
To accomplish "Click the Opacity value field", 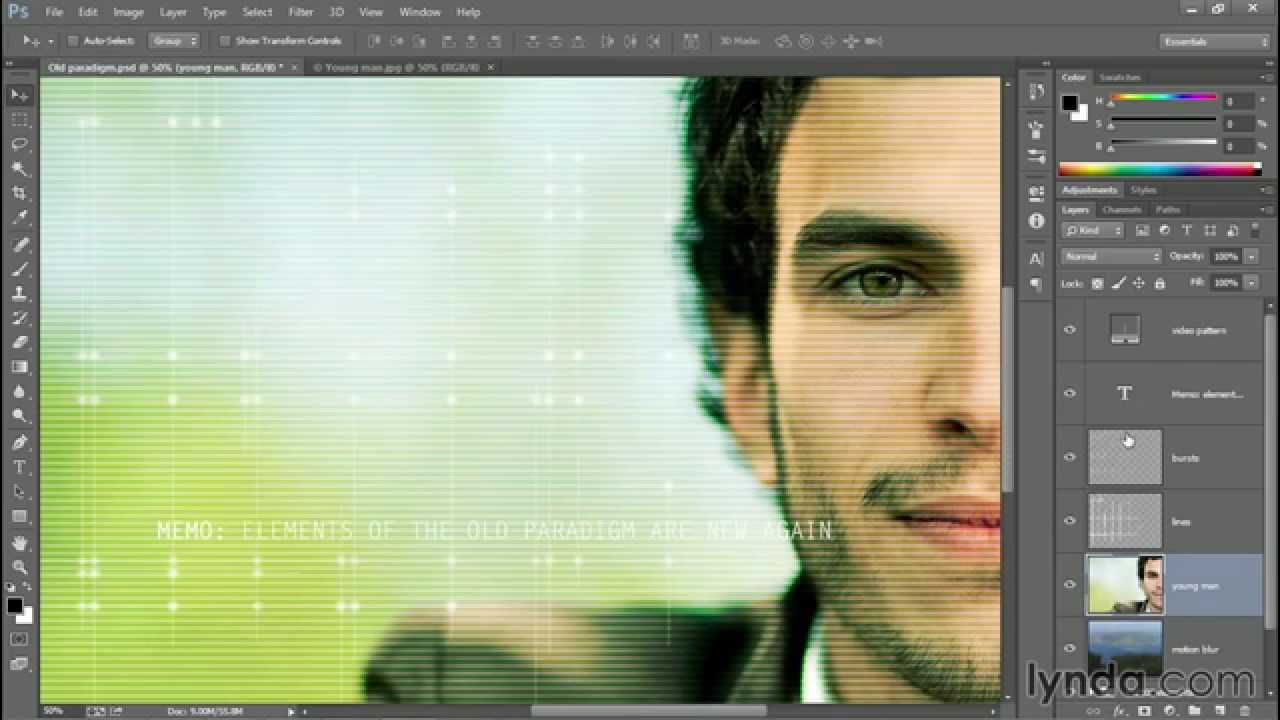I will click(1225, 257).
